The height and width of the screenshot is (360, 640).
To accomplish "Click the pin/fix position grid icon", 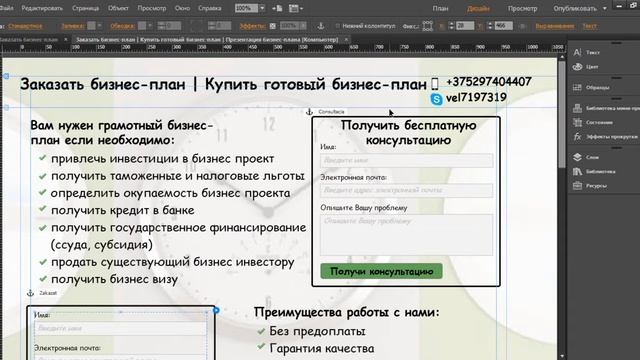I will click(x=427, y=26).
